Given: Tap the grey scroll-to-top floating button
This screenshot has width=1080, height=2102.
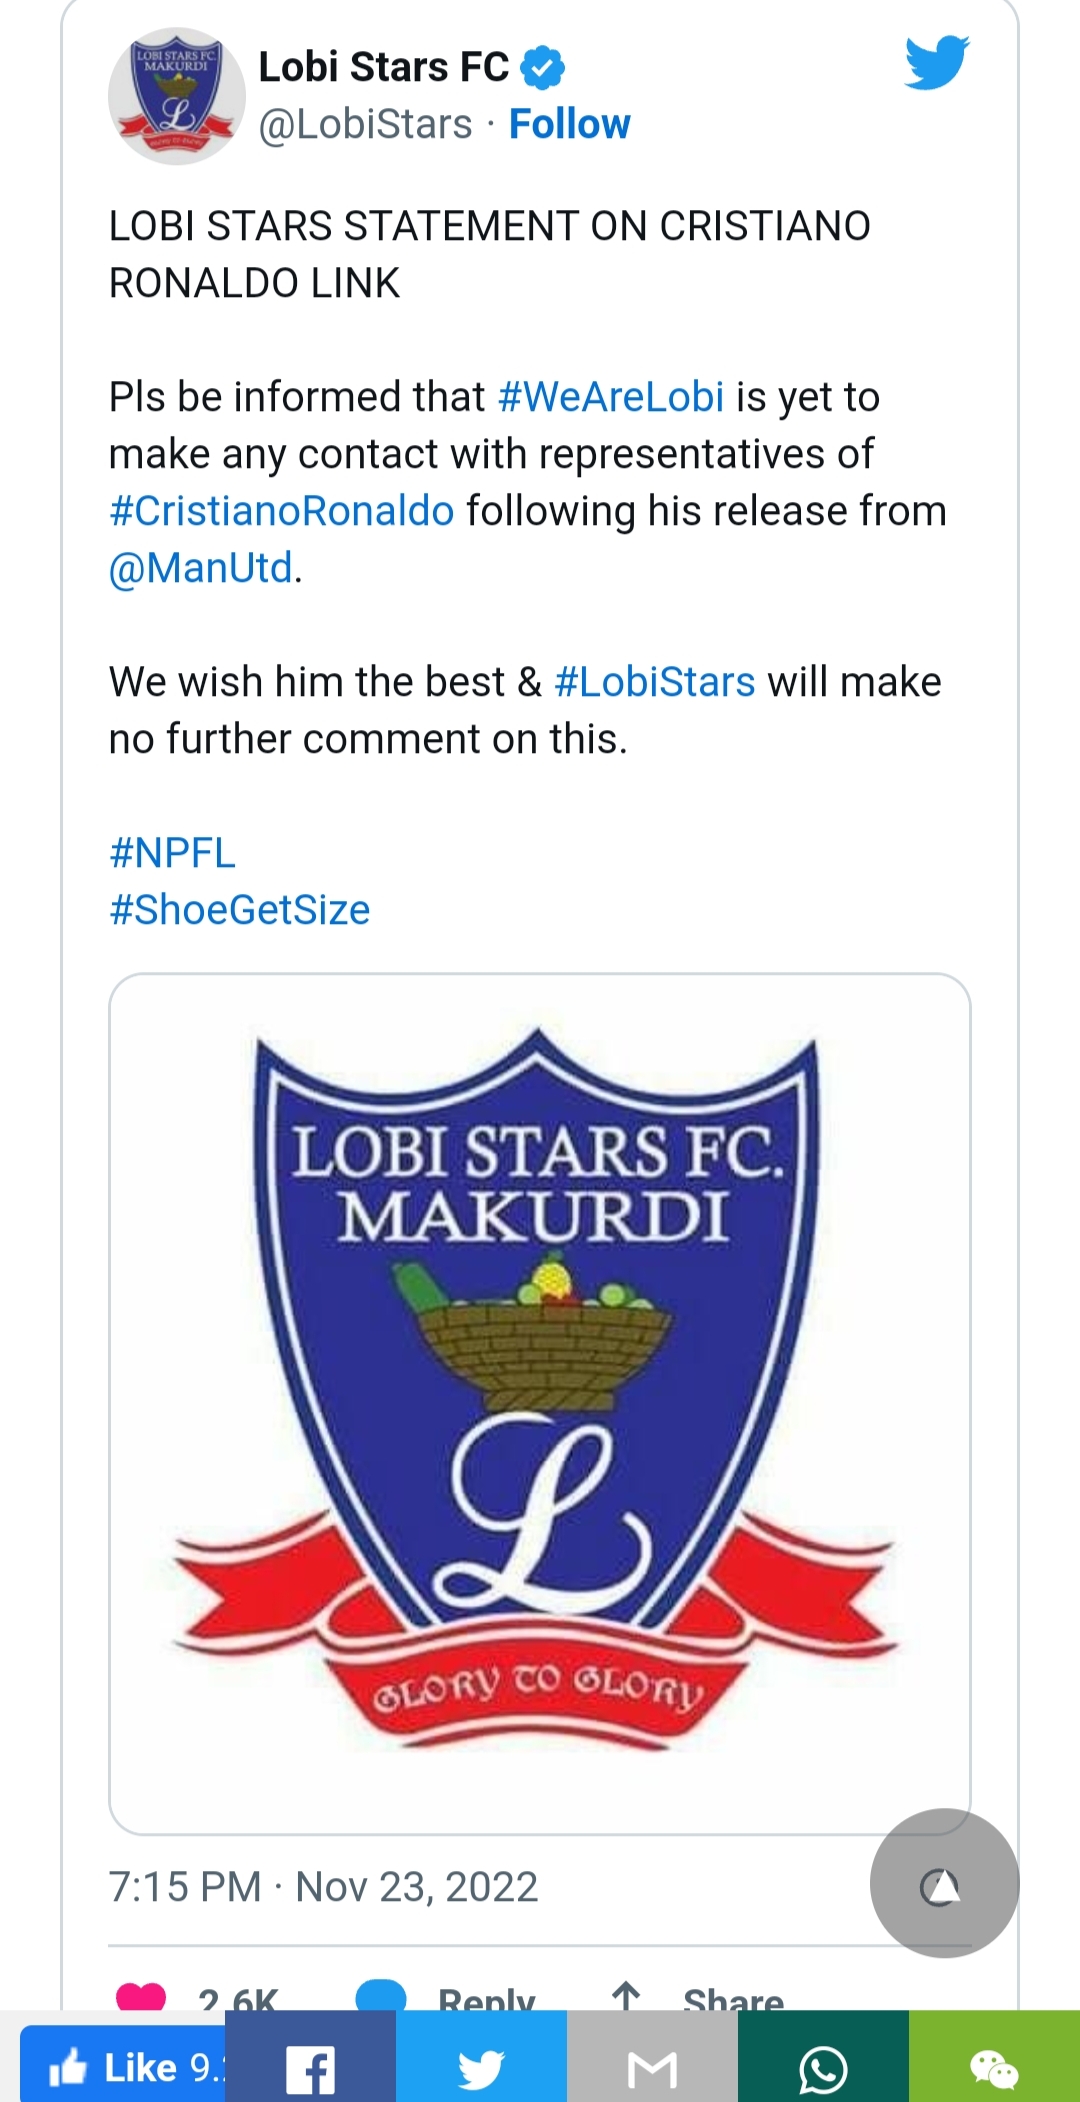Looking at the screenshot, I should point(944,1883).
